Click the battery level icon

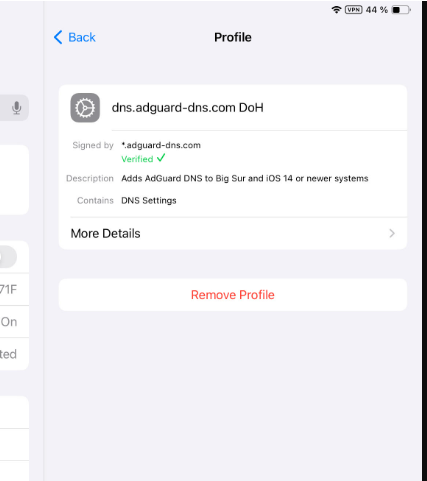point(401,10)
